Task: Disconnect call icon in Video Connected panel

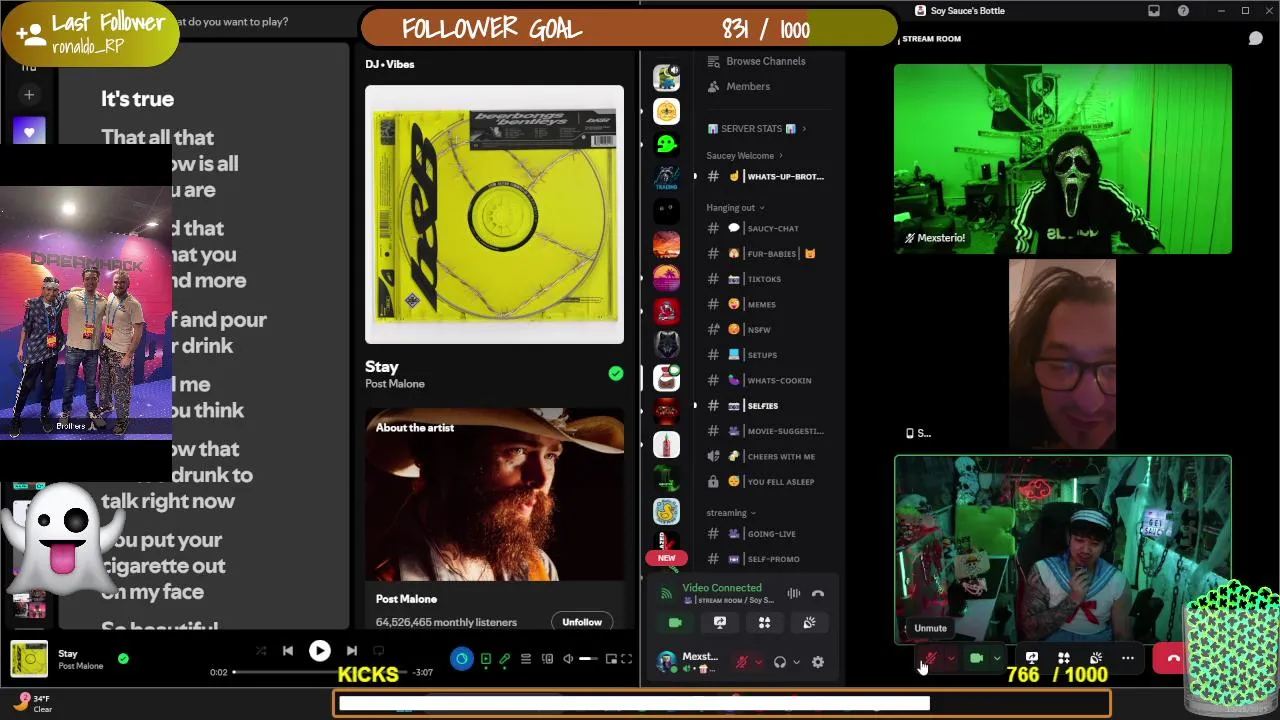Action: [x=818, y=593]
